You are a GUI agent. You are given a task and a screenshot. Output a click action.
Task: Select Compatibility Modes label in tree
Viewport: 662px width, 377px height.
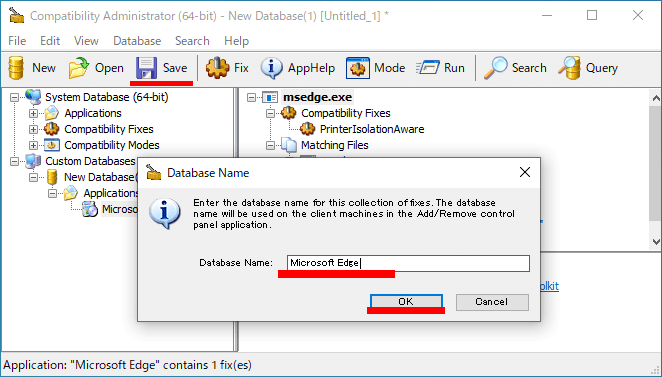112,145
